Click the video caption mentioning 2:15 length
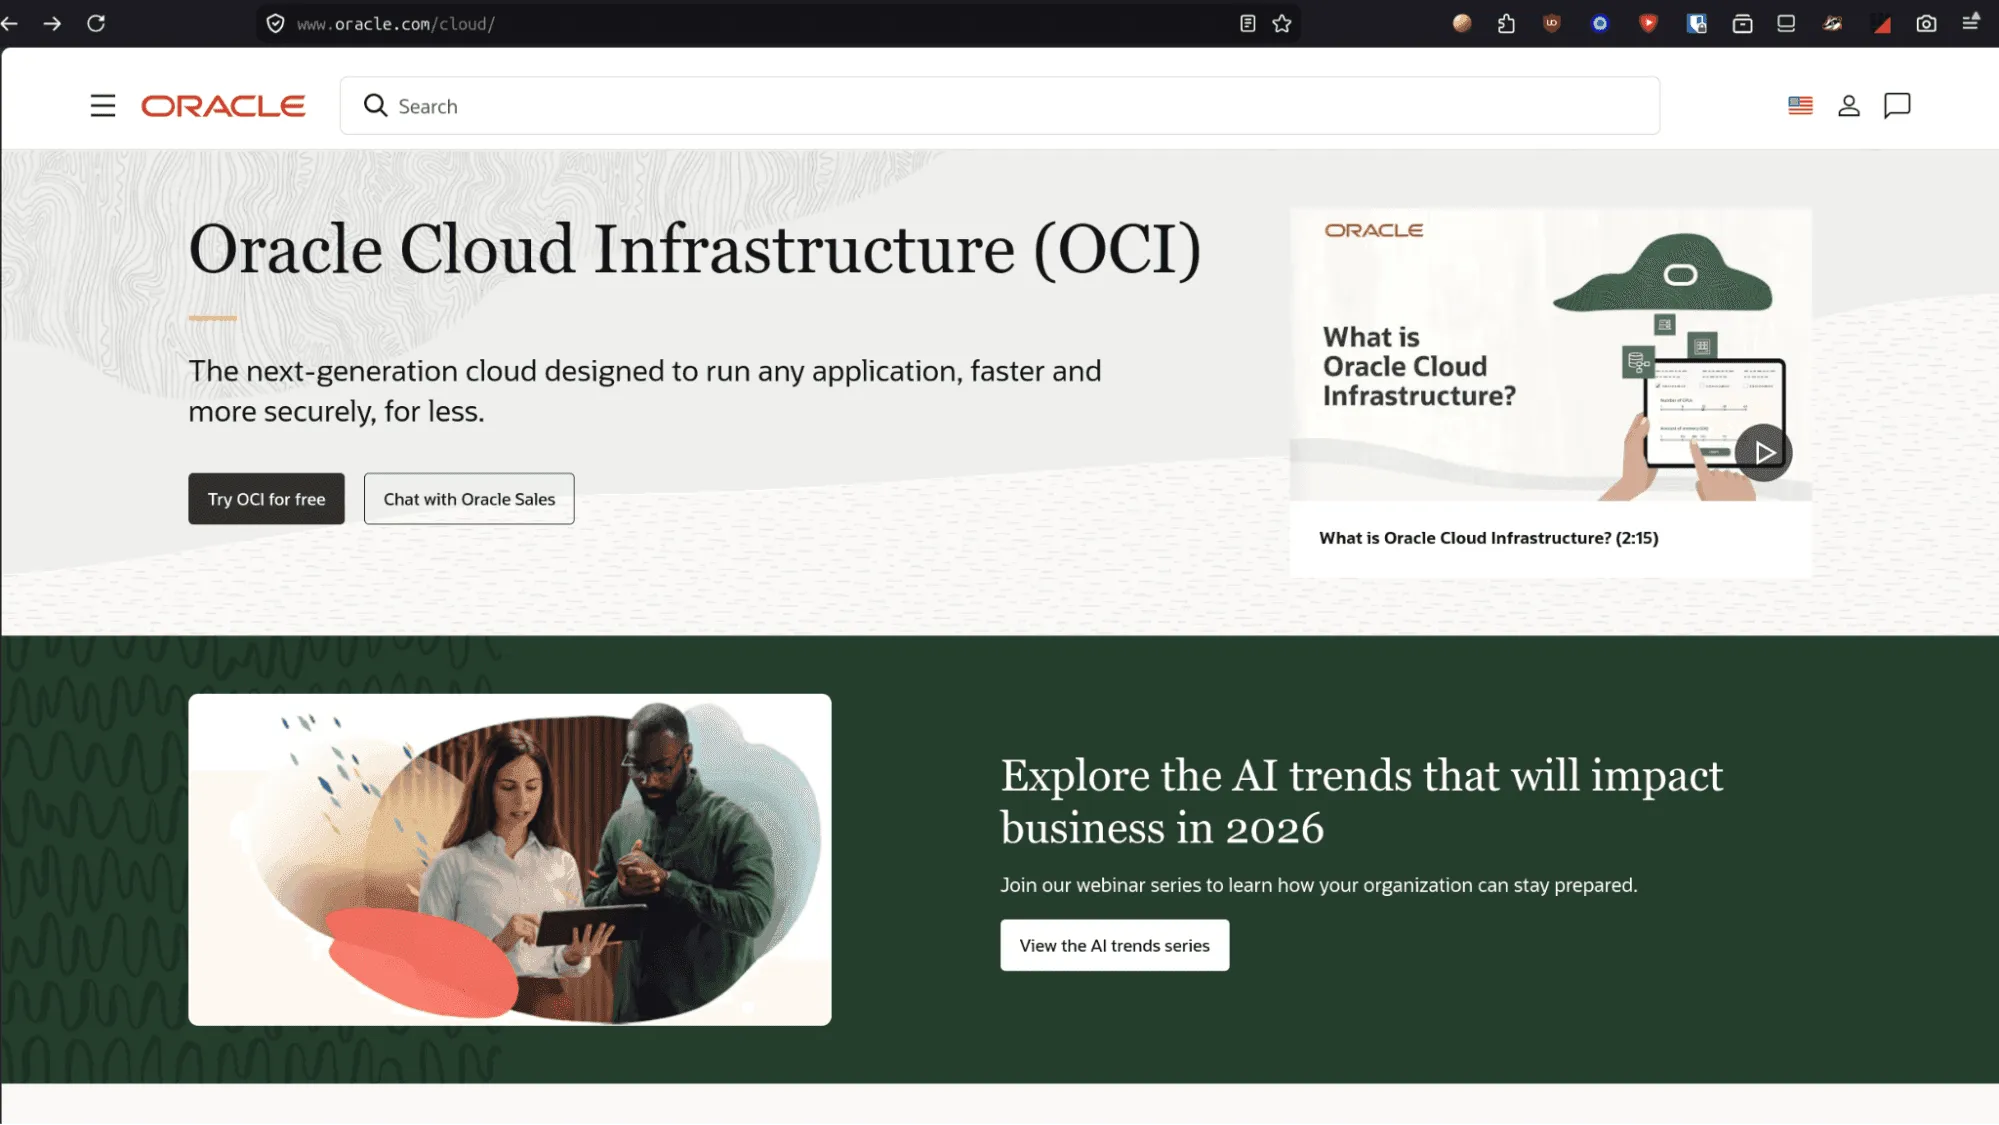The height and width of the screenshot is (1125, 1999). click(1488, 538)
